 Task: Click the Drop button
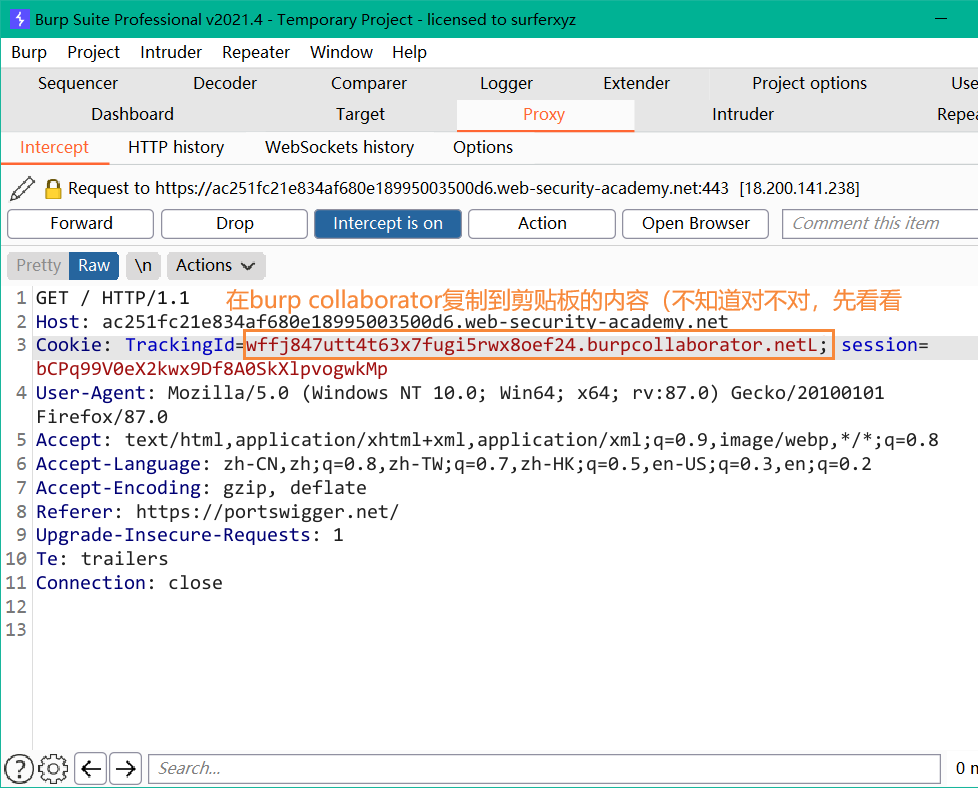[235, 223]
